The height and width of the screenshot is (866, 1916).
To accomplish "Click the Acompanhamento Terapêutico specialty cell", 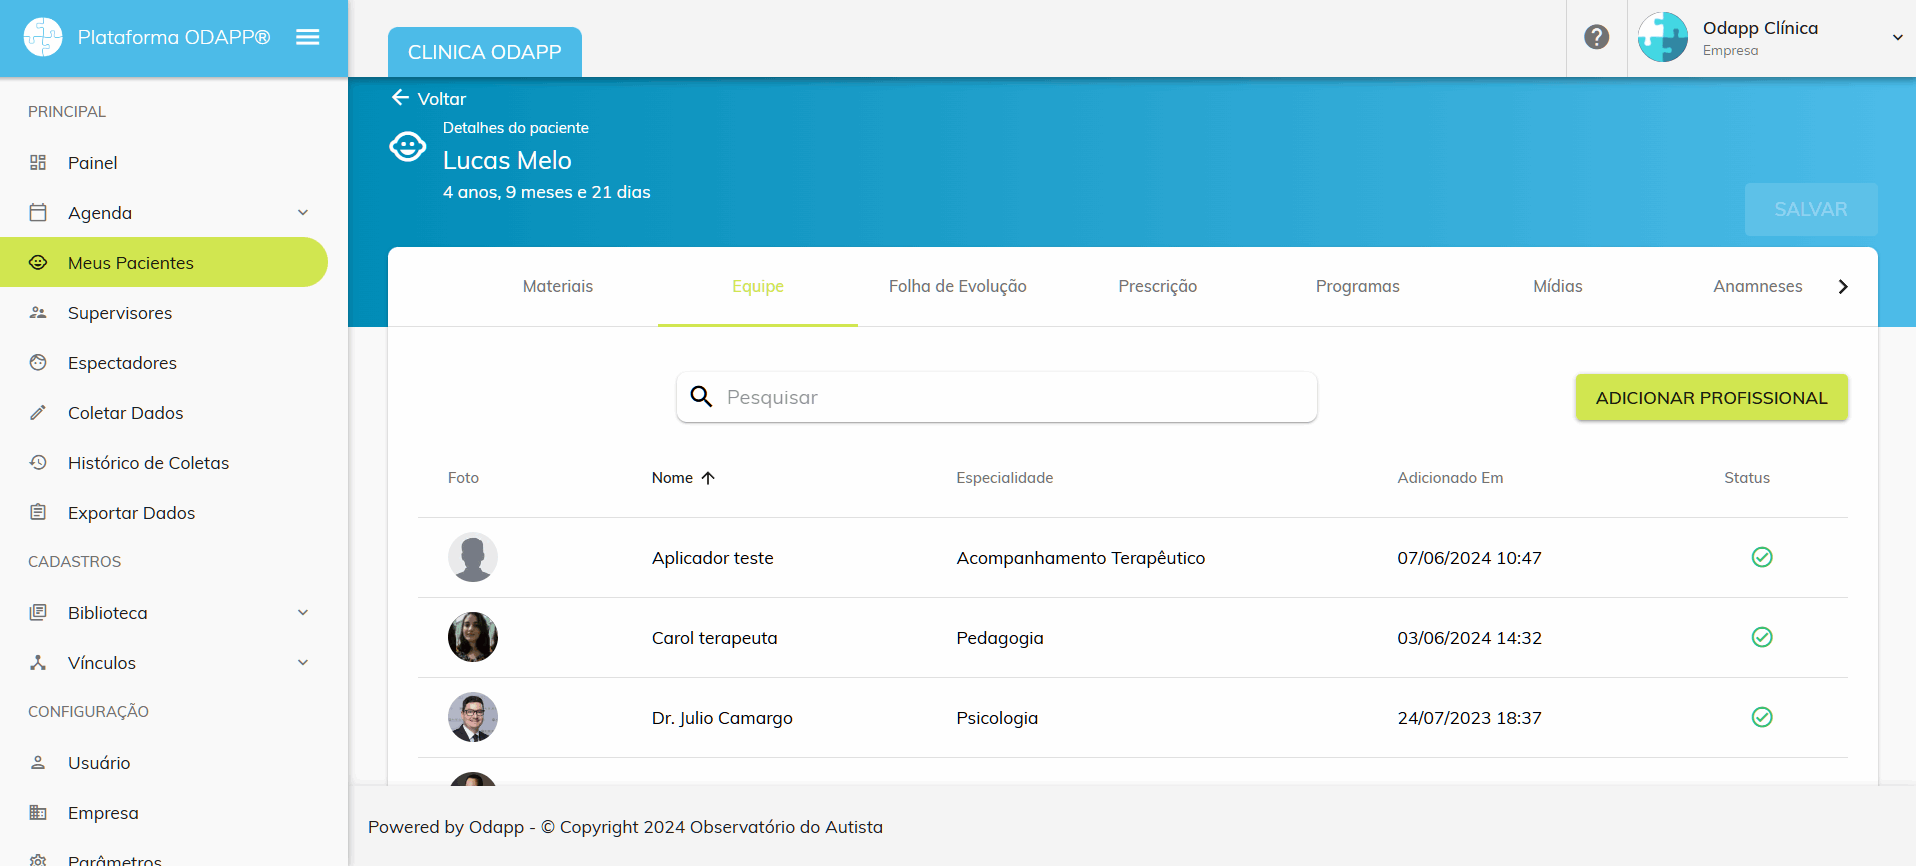I will click(1080, 558).
